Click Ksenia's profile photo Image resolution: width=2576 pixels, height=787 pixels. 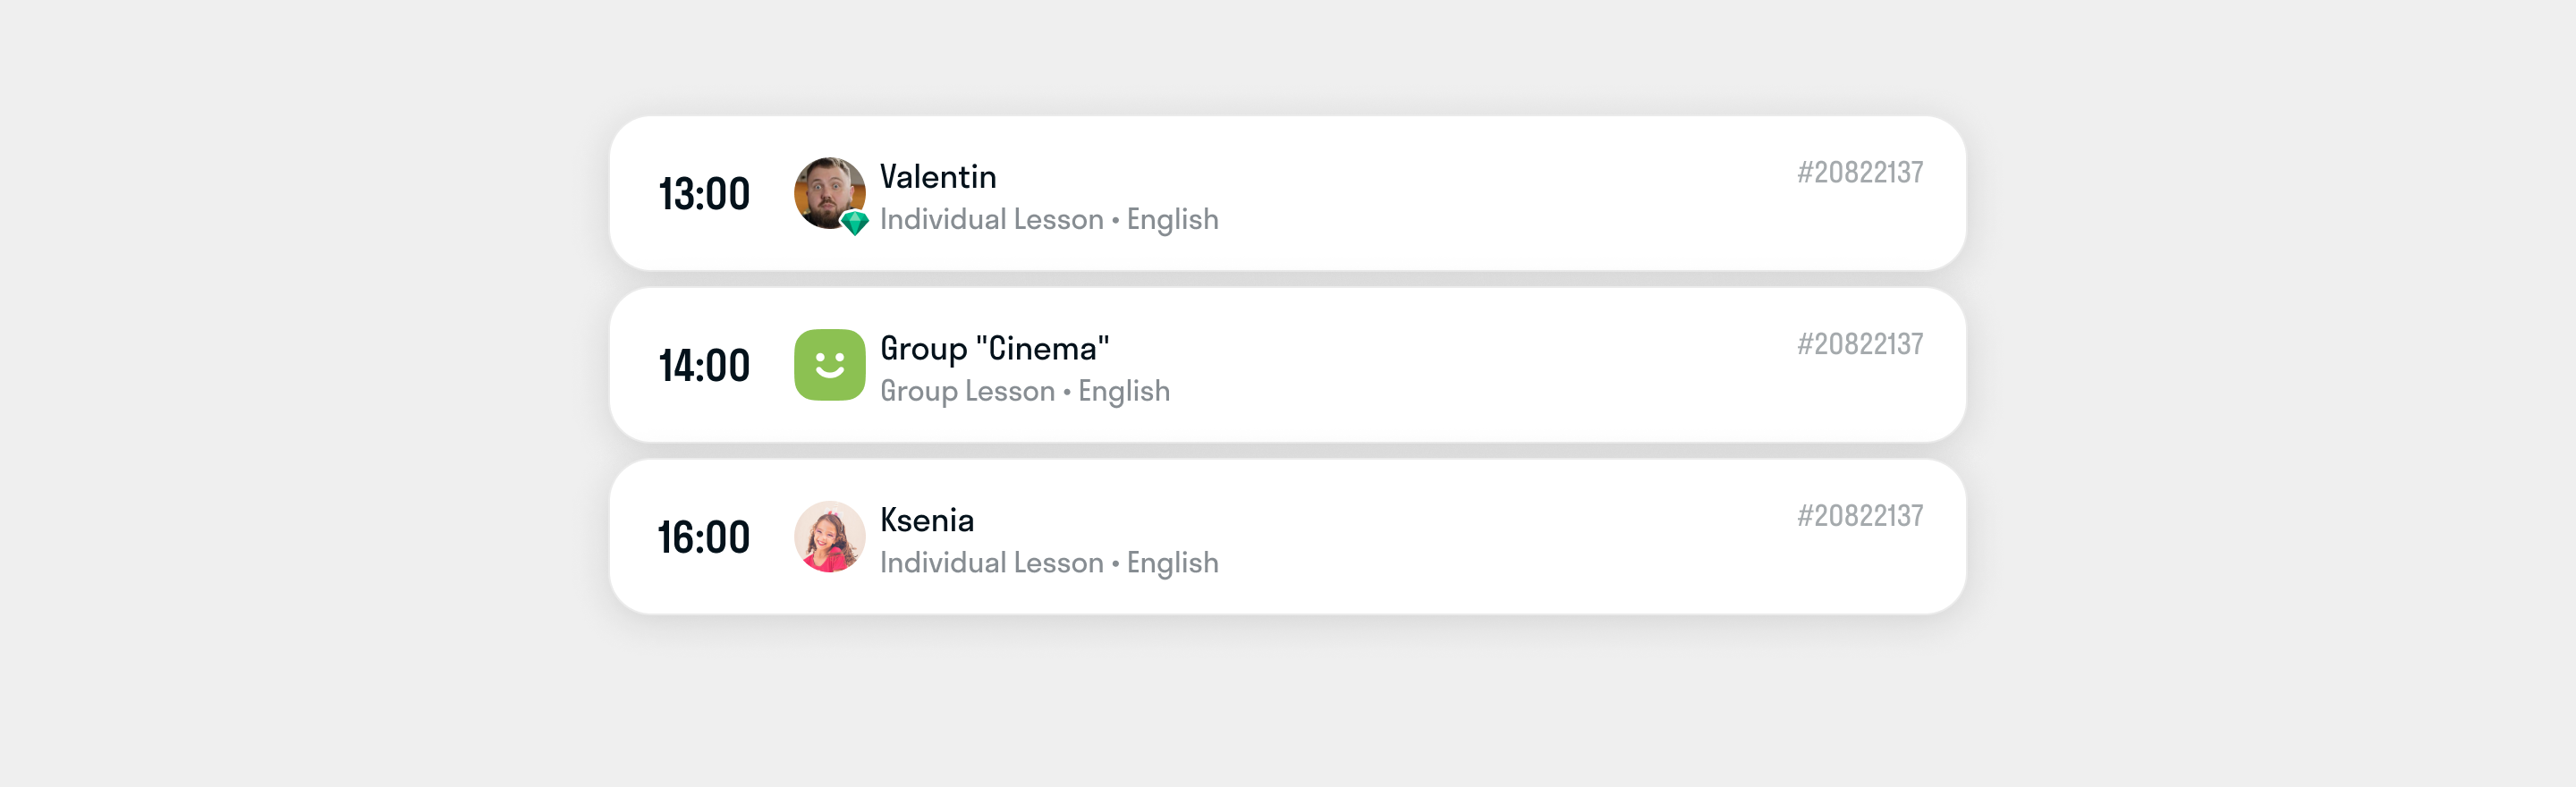tap(829, 537)
